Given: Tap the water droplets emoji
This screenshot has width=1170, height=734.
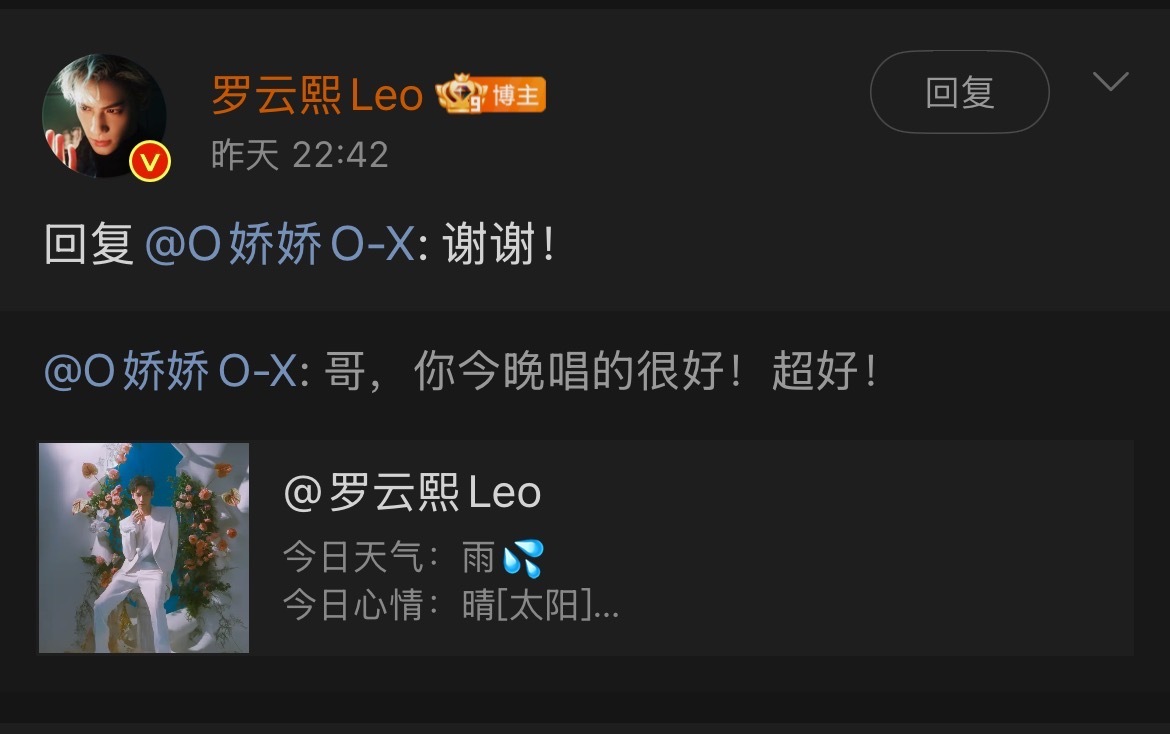Looking at the screenshot, I should pos(523,559).
